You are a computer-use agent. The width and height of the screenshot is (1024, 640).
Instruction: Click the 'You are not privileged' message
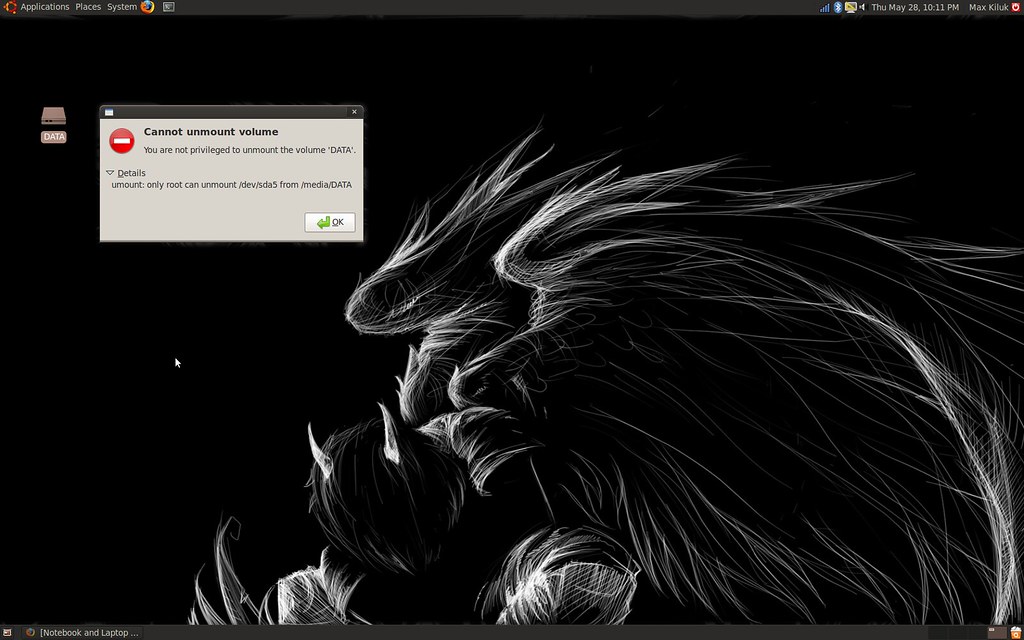250,150
